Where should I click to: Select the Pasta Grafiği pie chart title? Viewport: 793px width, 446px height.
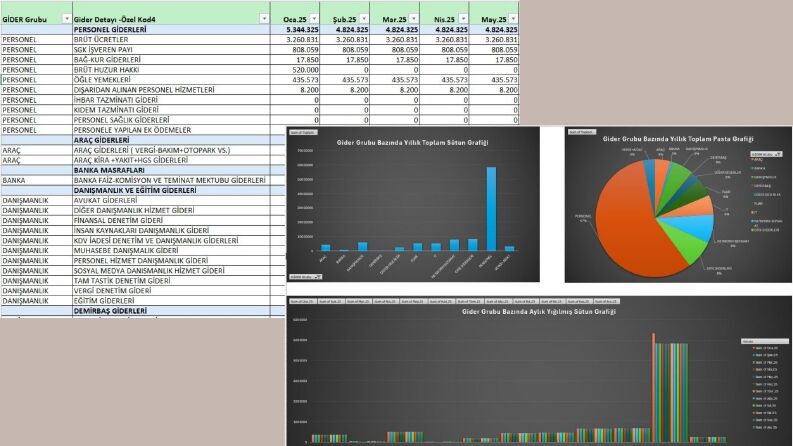point(678,139)
